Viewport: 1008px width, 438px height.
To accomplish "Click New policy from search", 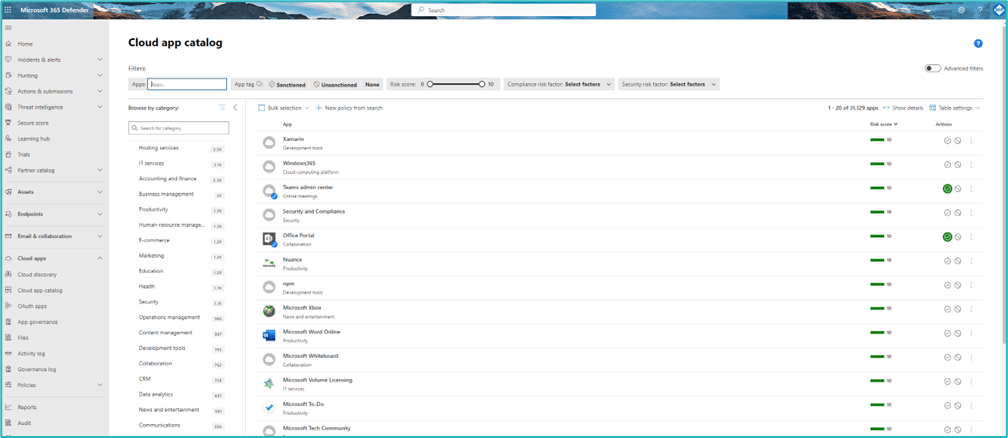I will (x=349, y=108).
